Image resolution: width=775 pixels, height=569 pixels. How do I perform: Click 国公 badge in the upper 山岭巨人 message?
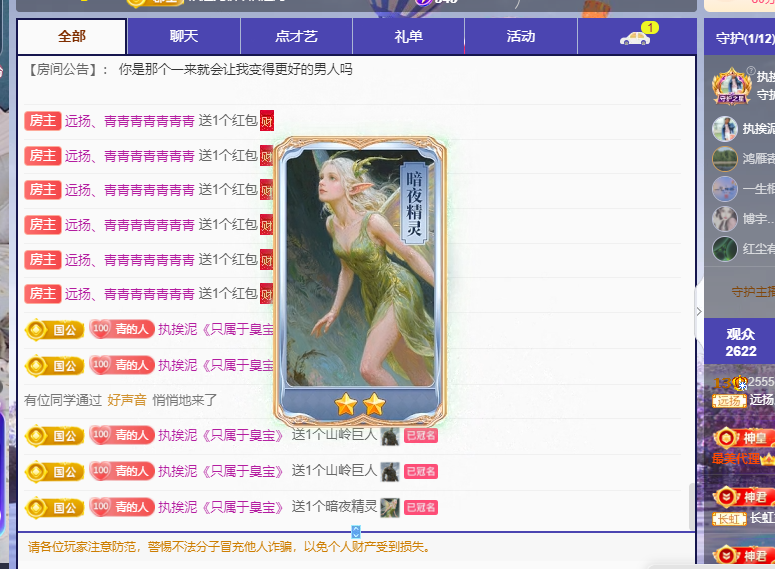[54, 436]
